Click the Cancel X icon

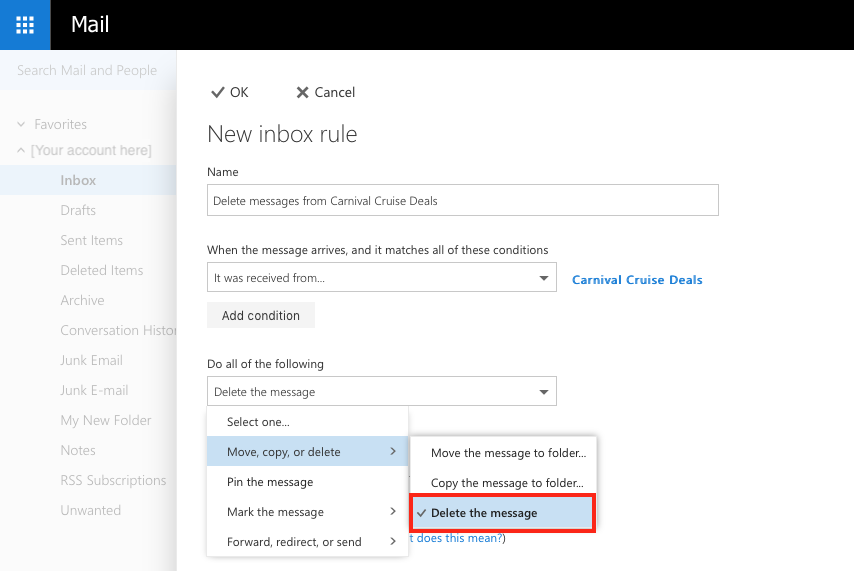(x=302, y=92)
